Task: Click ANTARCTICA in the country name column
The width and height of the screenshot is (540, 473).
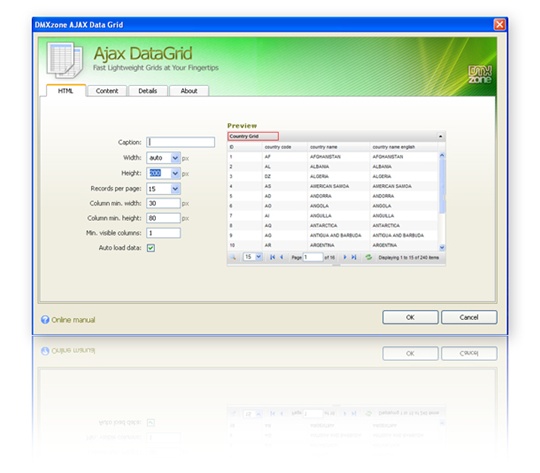Action: pos(323,226)
